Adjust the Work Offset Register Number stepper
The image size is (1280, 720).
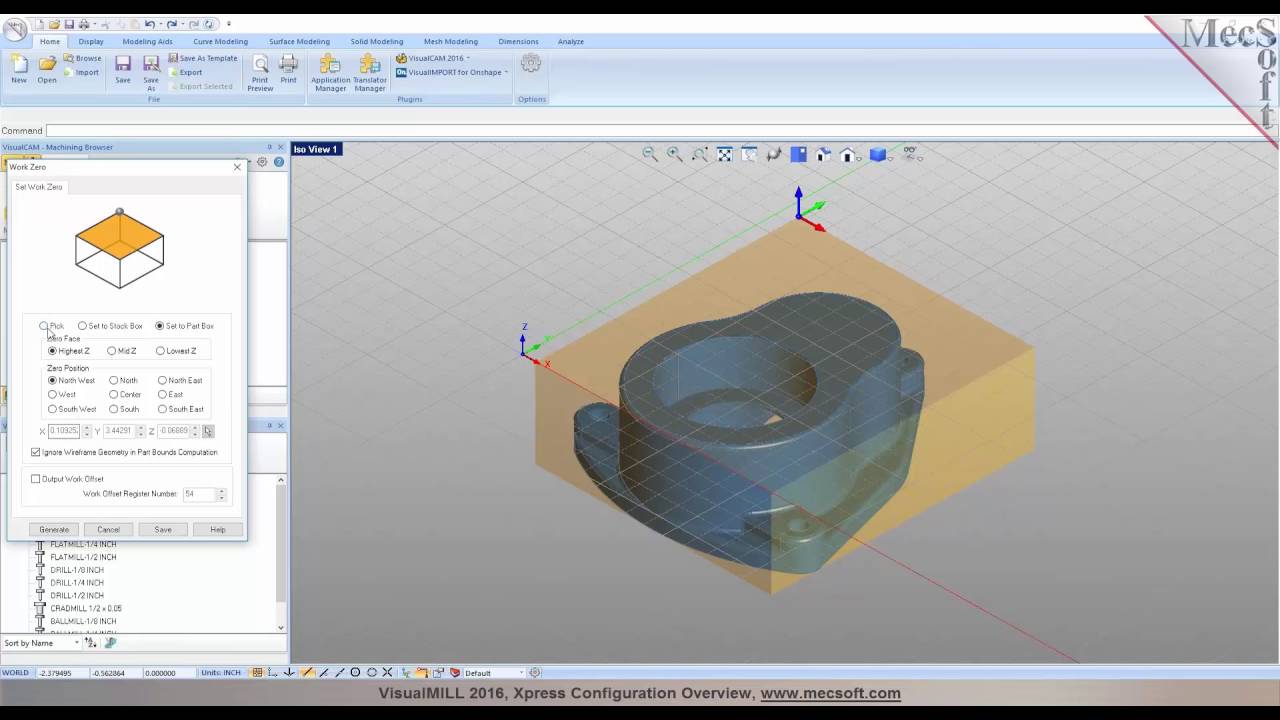coord(221,494)
